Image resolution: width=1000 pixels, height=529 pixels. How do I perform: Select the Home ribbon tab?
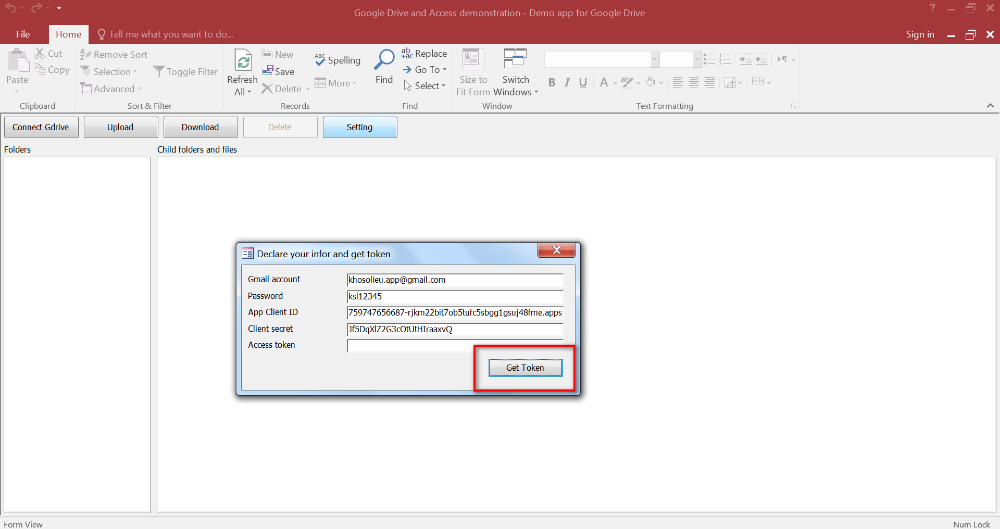click(68, 34)
